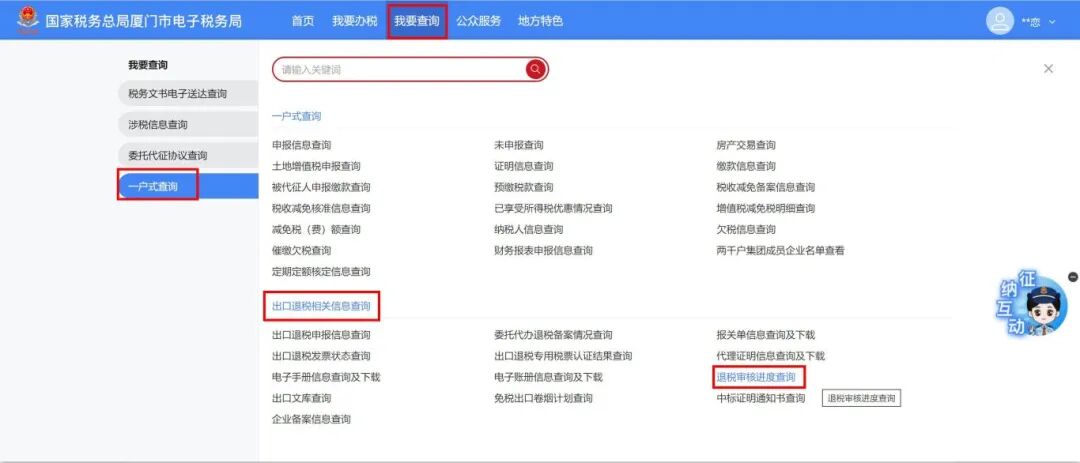Select 涉税信息查询 in sidebar
Image resolution: width=1080 pixels, height=463 pixels.
[188, 125]
